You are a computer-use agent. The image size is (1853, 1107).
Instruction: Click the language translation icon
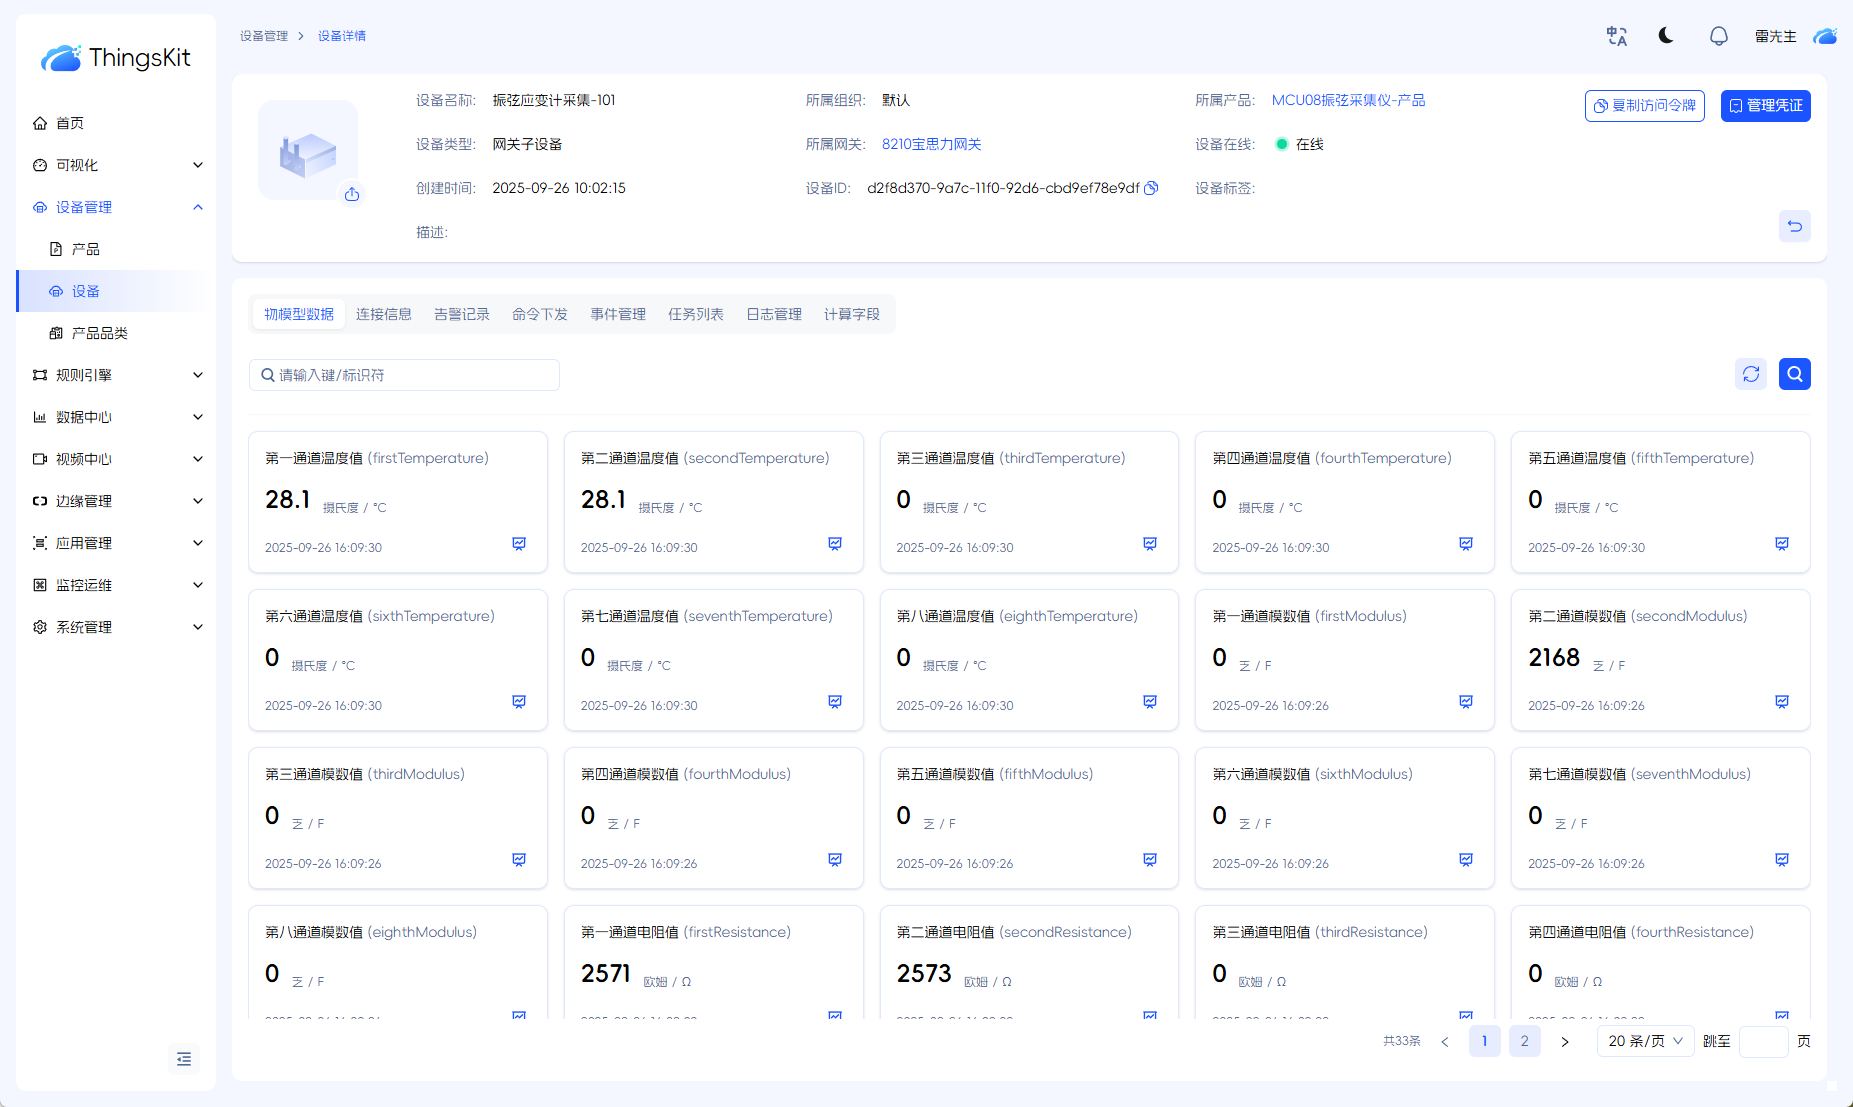click(1616, 36)
